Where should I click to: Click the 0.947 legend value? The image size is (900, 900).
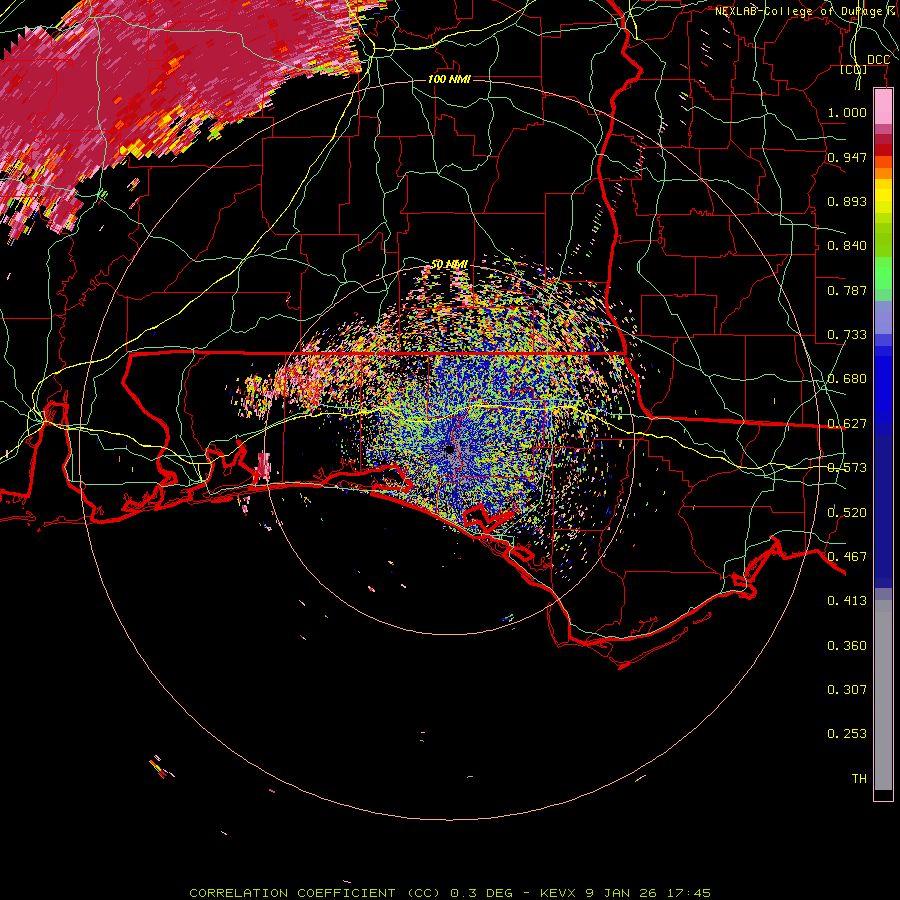click(847, 157)
